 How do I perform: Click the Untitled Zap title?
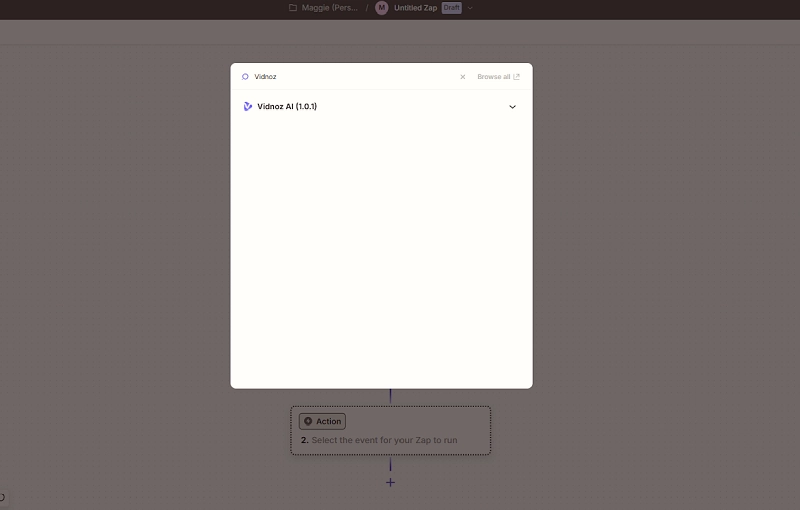415,8
